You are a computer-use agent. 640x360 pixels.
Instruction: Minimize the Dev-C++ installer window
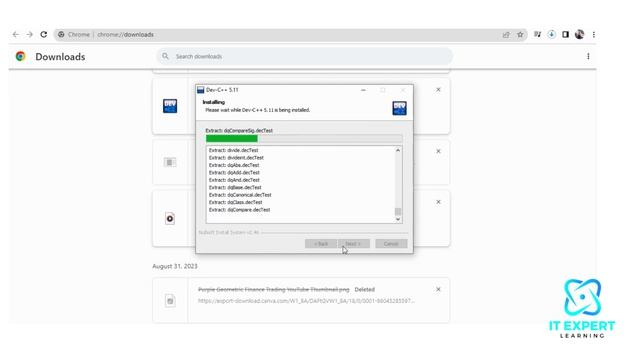coord(363,90)
